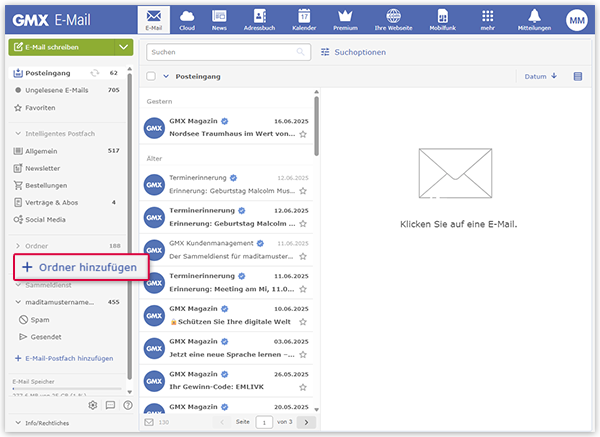The height and width of the screenshot is (437, 600).
Task: Open the Premium crown icon
Action: (345, 20)
